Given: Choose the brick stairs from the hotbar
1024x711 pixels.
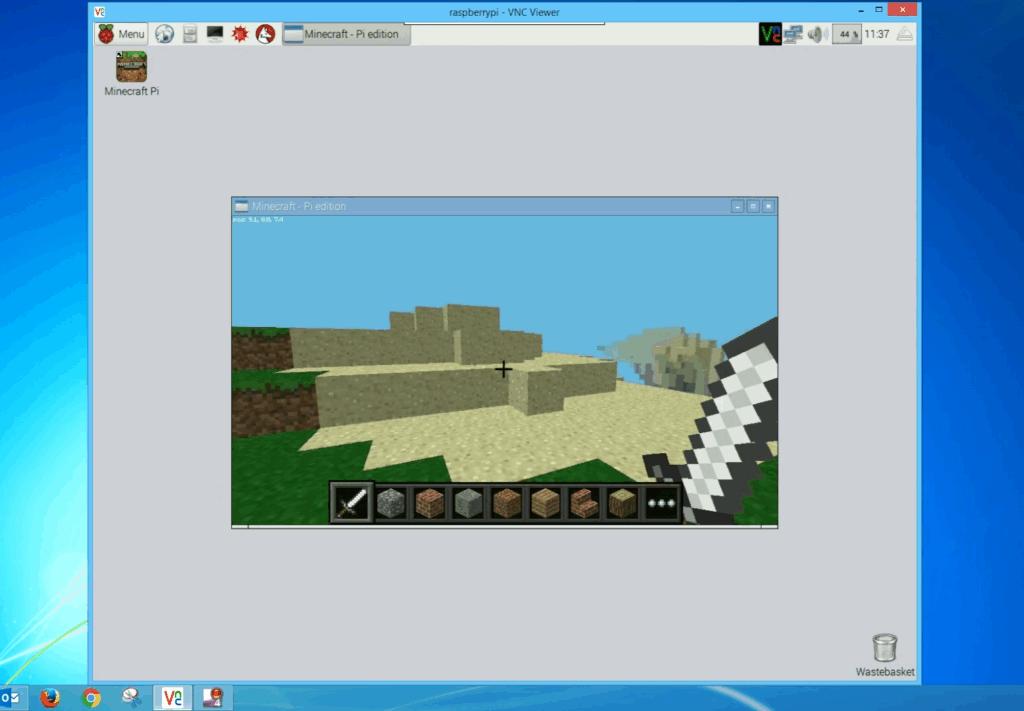Looking at the screenshot, I should pos(584,501).
